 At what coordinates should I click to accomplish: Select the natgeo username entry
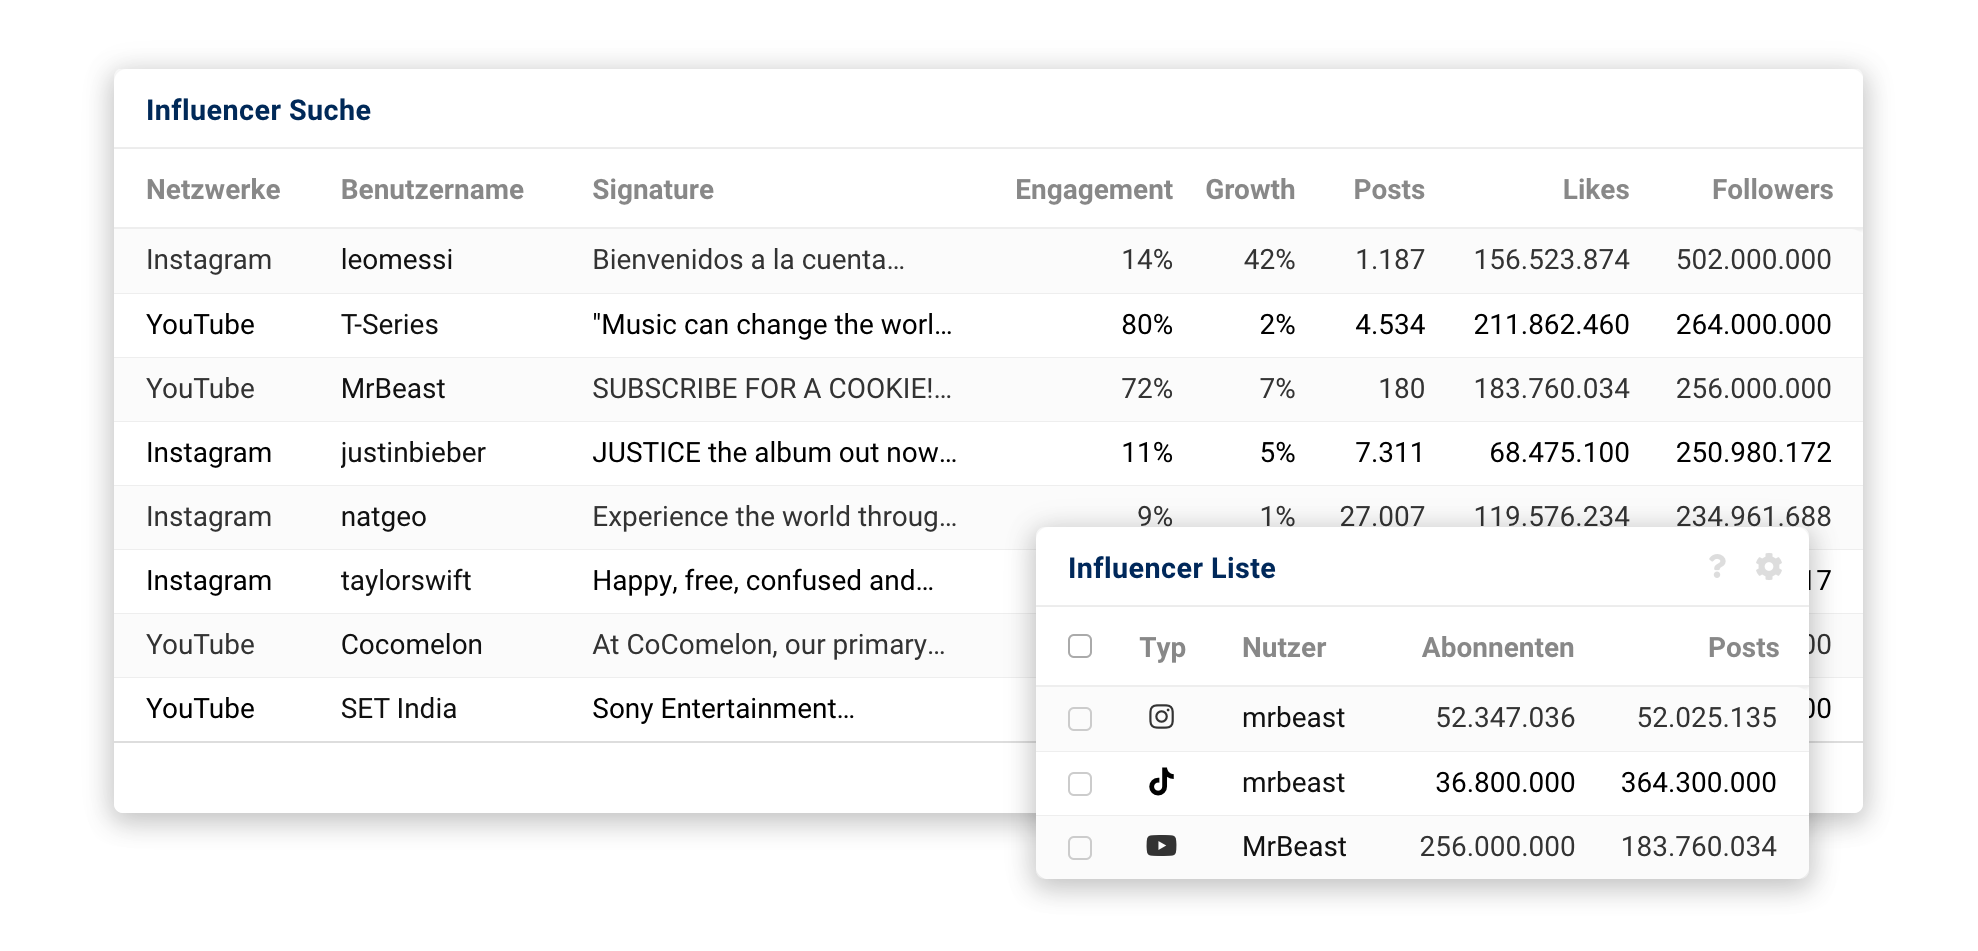tap(383, 517)
